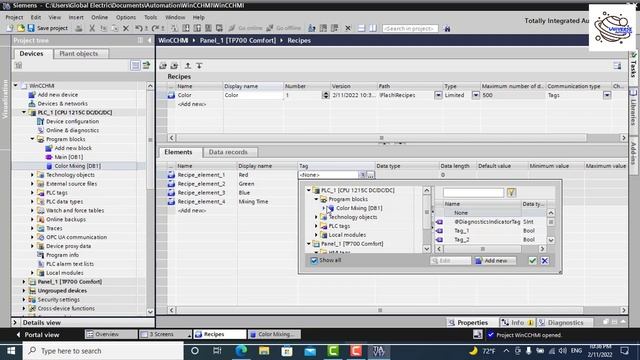Open the Diagnostics inspector tab
Screen dimensions: 640x360
(565, 322)
